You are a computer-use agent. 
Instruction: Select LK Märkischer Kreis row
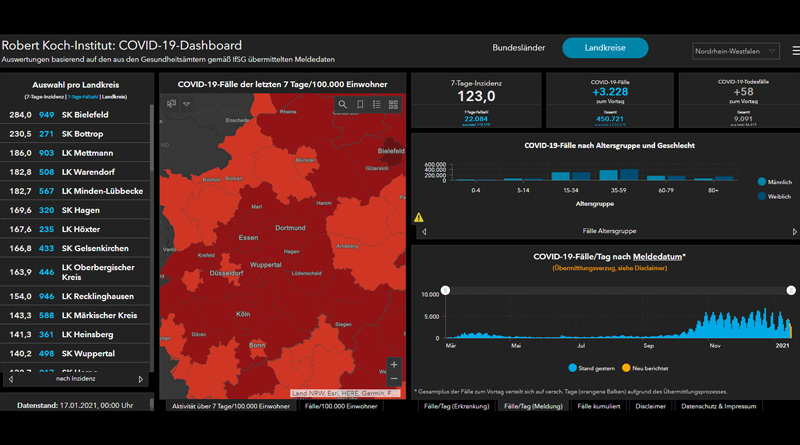point(75,315)
